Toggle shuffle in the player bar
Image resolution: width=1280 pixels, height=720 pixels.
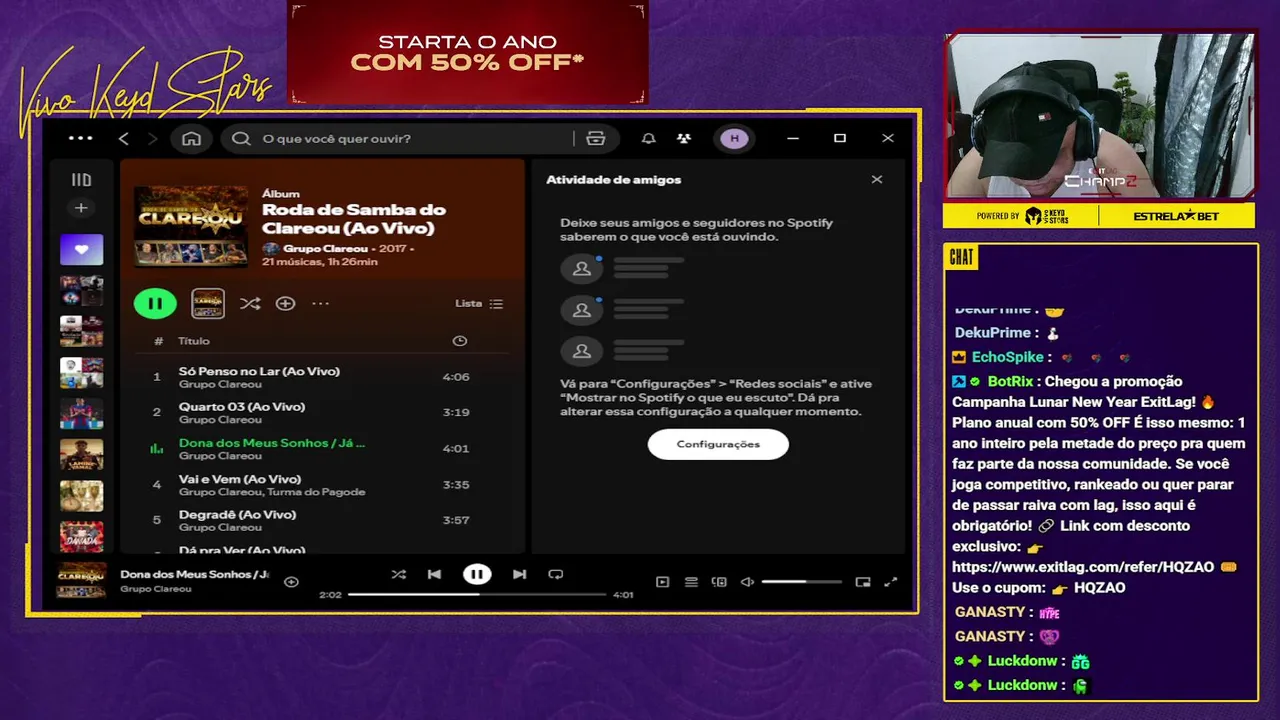point(399,574)
